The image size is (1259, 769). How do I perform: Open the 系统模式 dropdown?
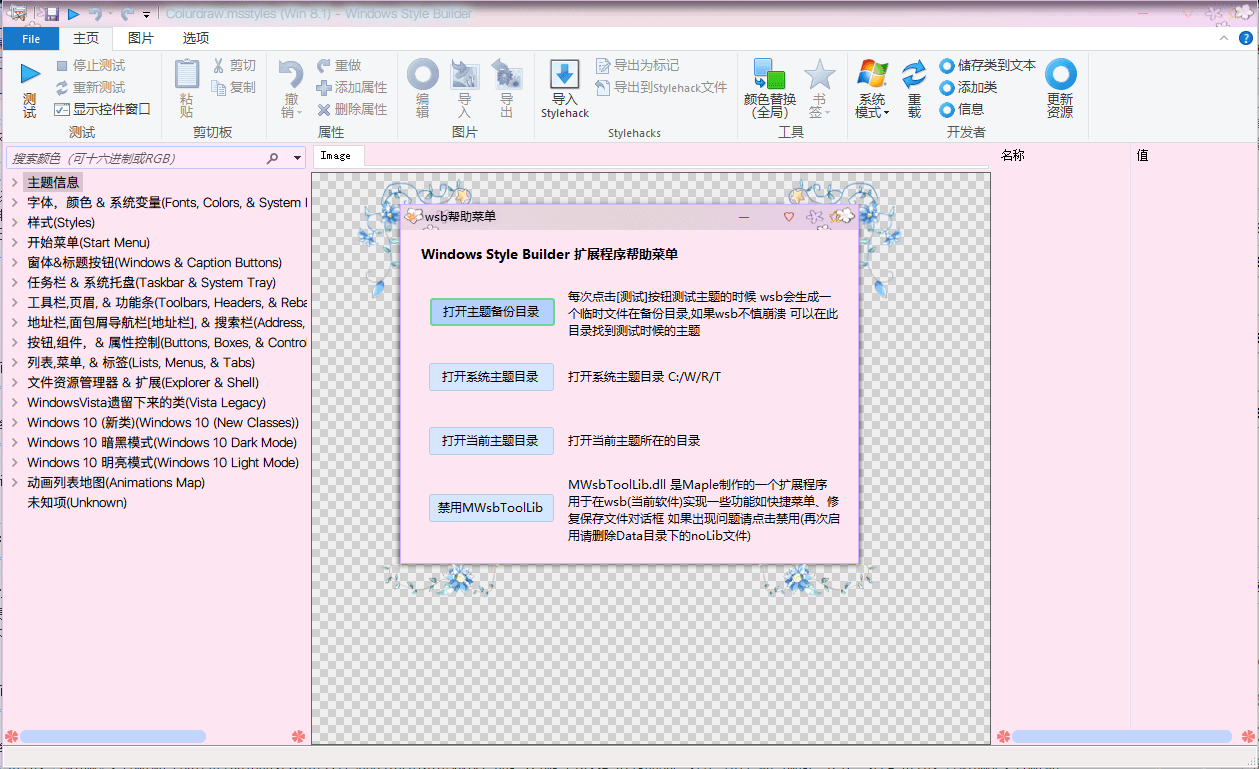click(x=872, y=89)
